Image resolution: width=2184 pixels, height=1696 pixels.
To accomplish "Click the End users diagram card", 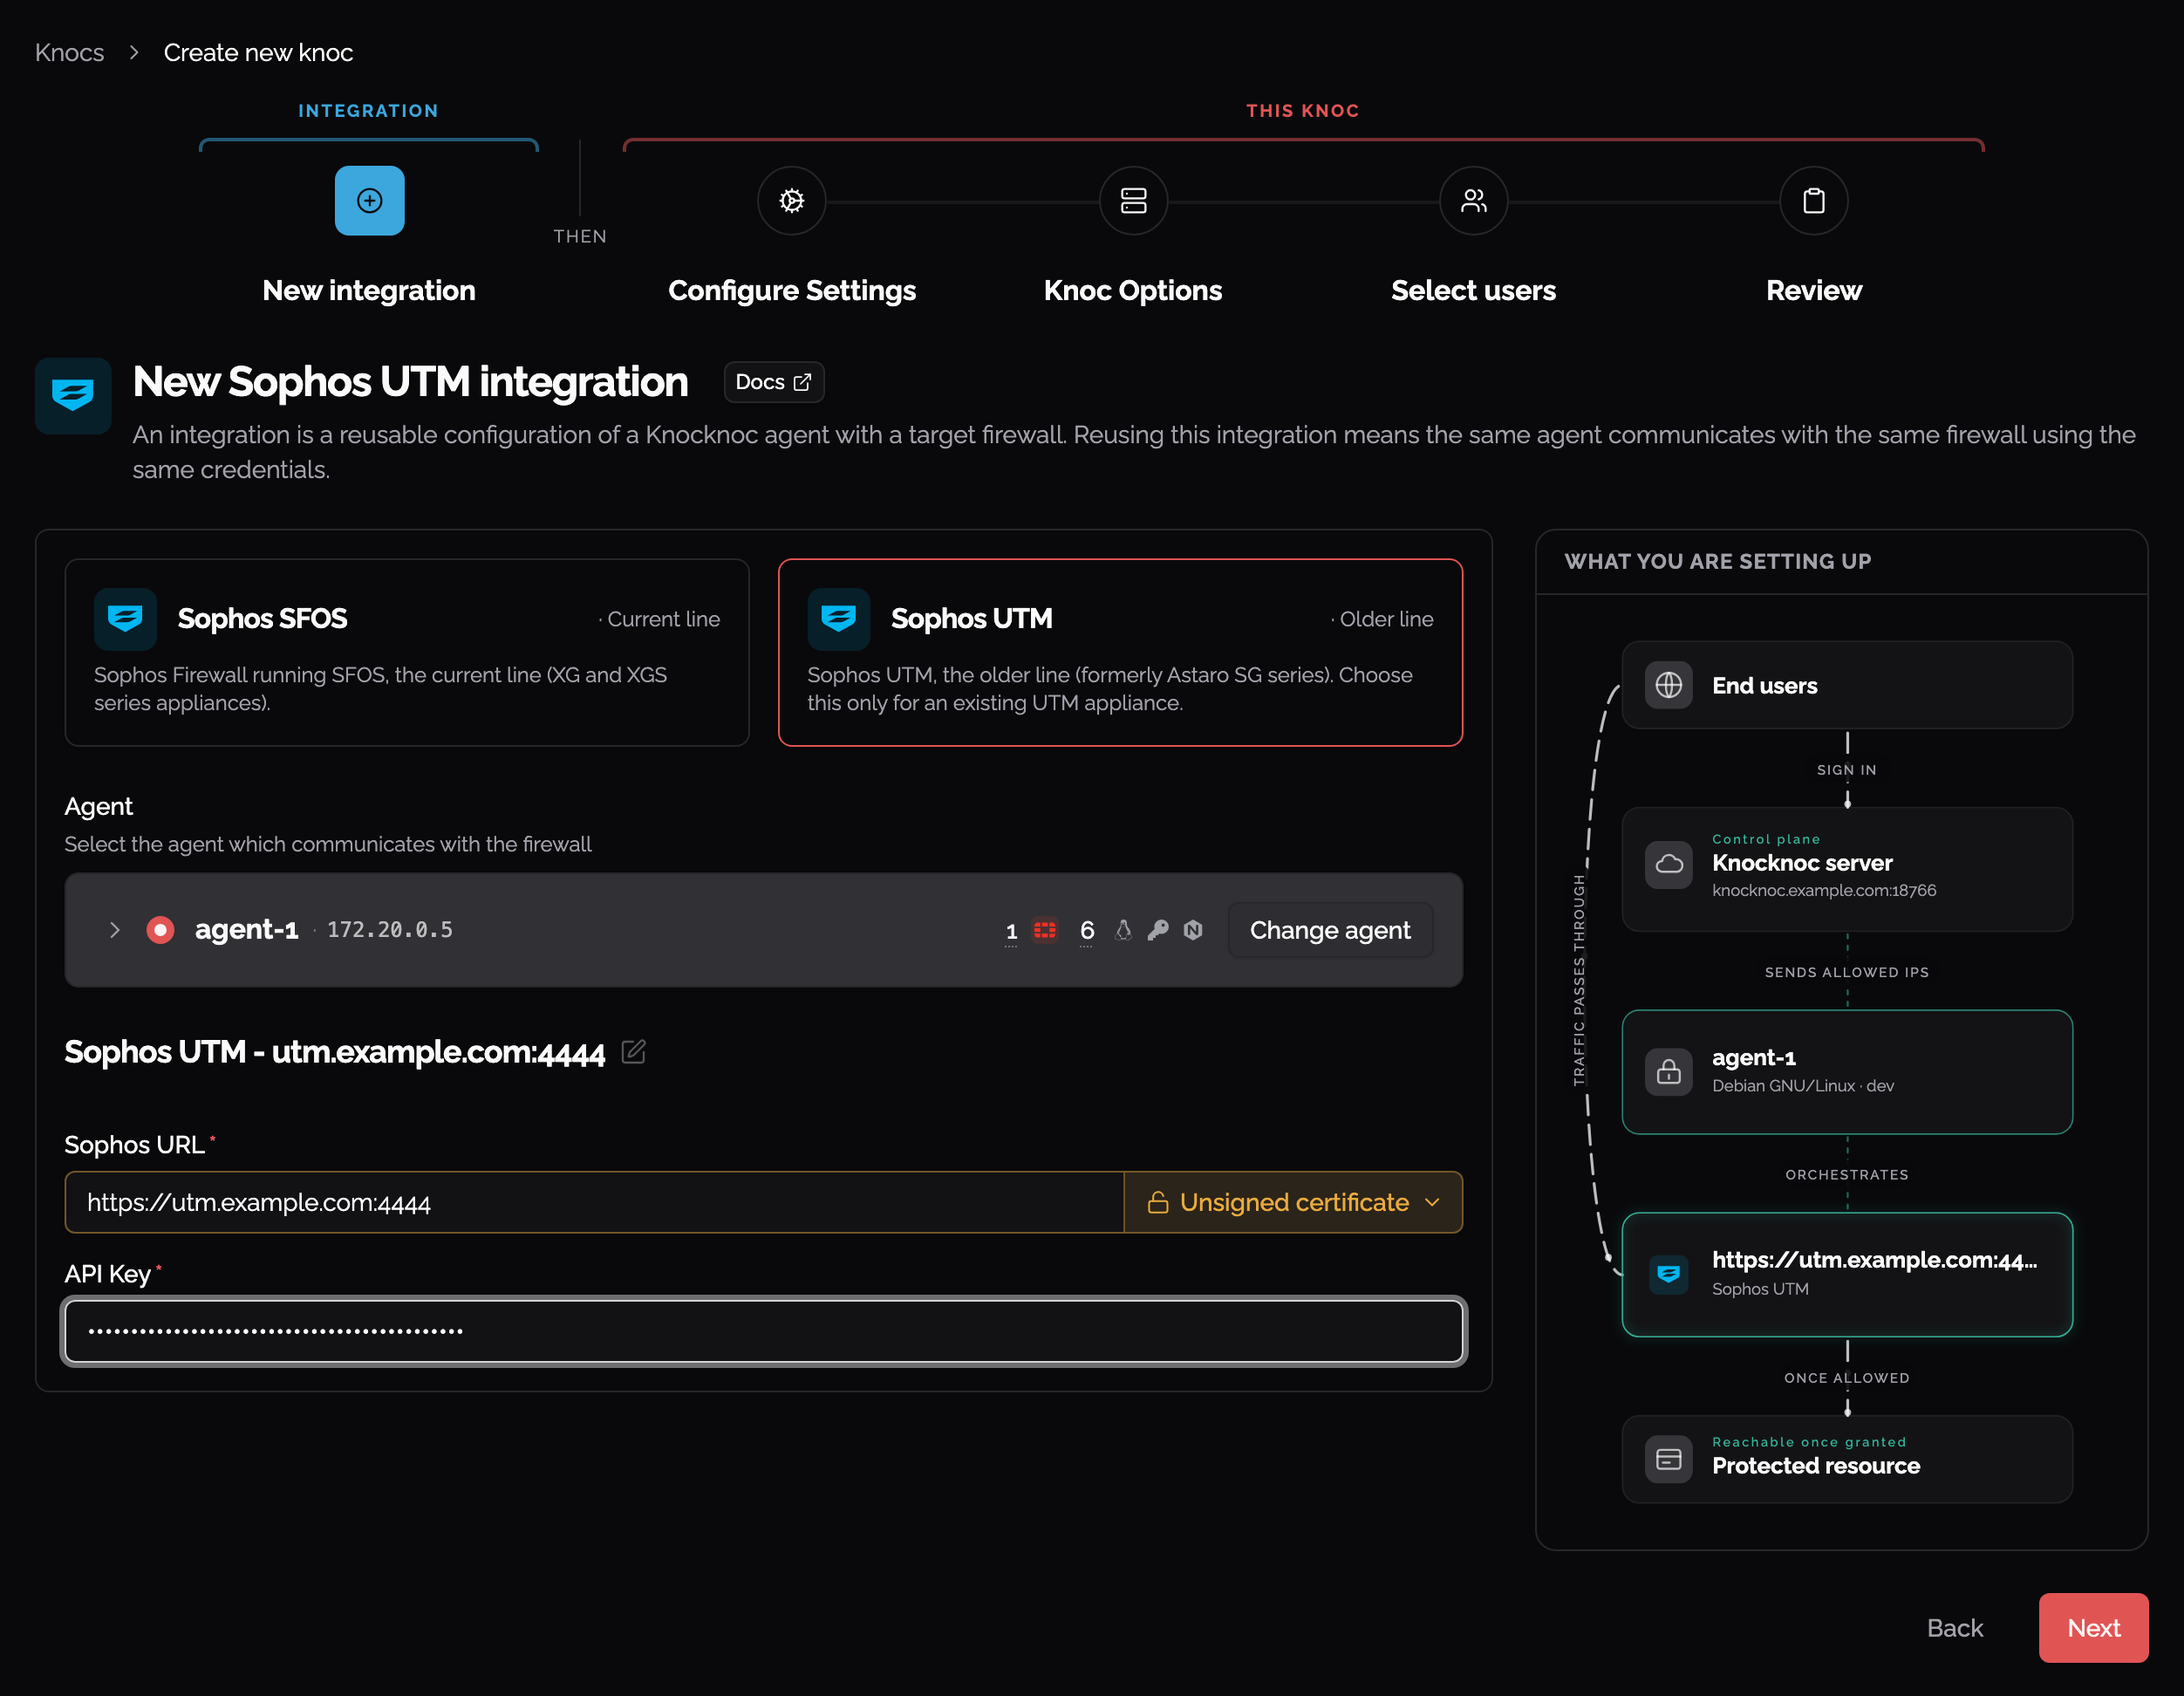I will (1846, 685).
